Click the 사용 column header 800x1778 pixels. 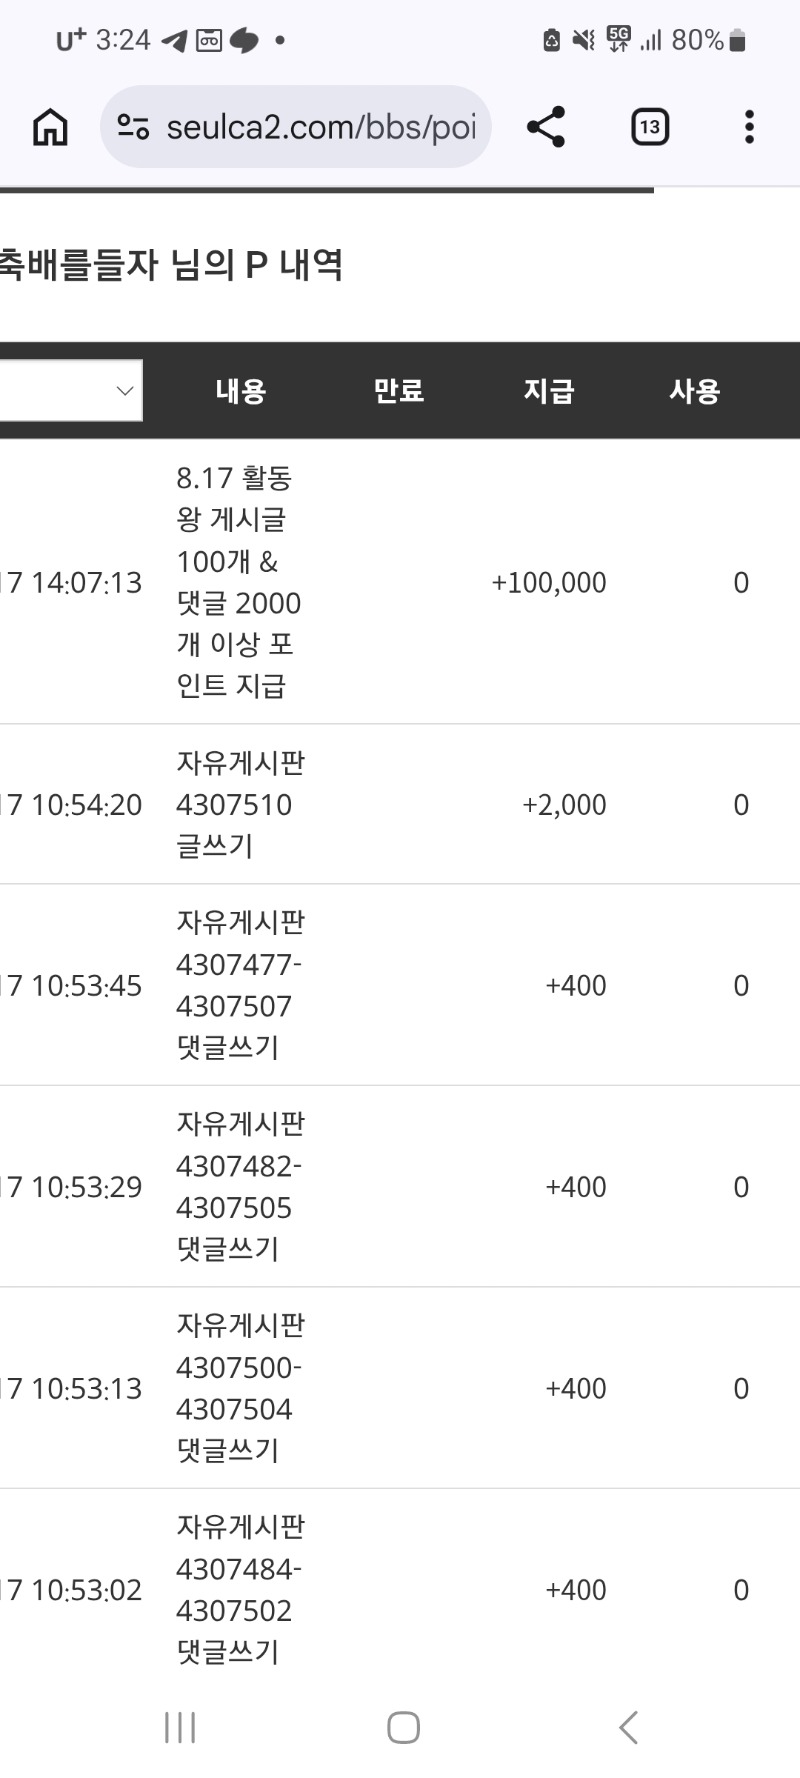click(695, 391)
